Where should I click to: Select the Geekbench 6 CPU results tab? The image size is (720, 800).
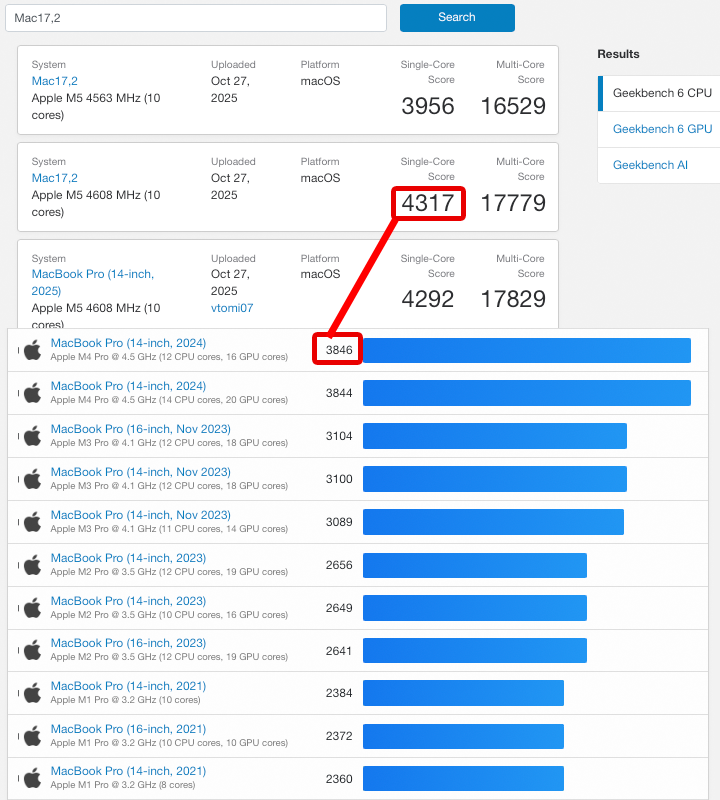pos(662,93)
